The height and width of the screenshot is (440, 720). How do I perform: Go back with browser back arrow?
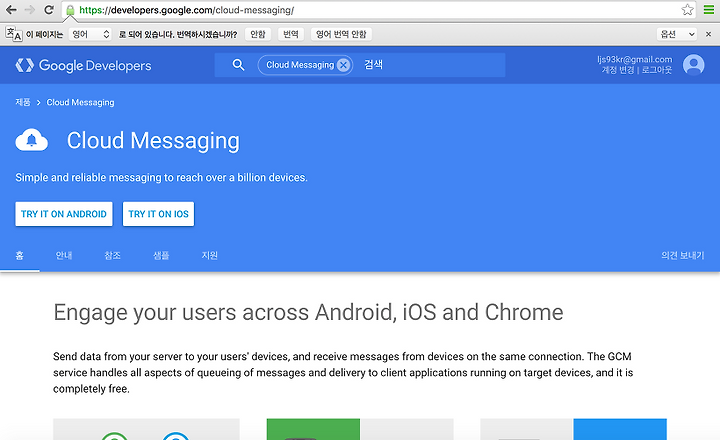point(11,10)
